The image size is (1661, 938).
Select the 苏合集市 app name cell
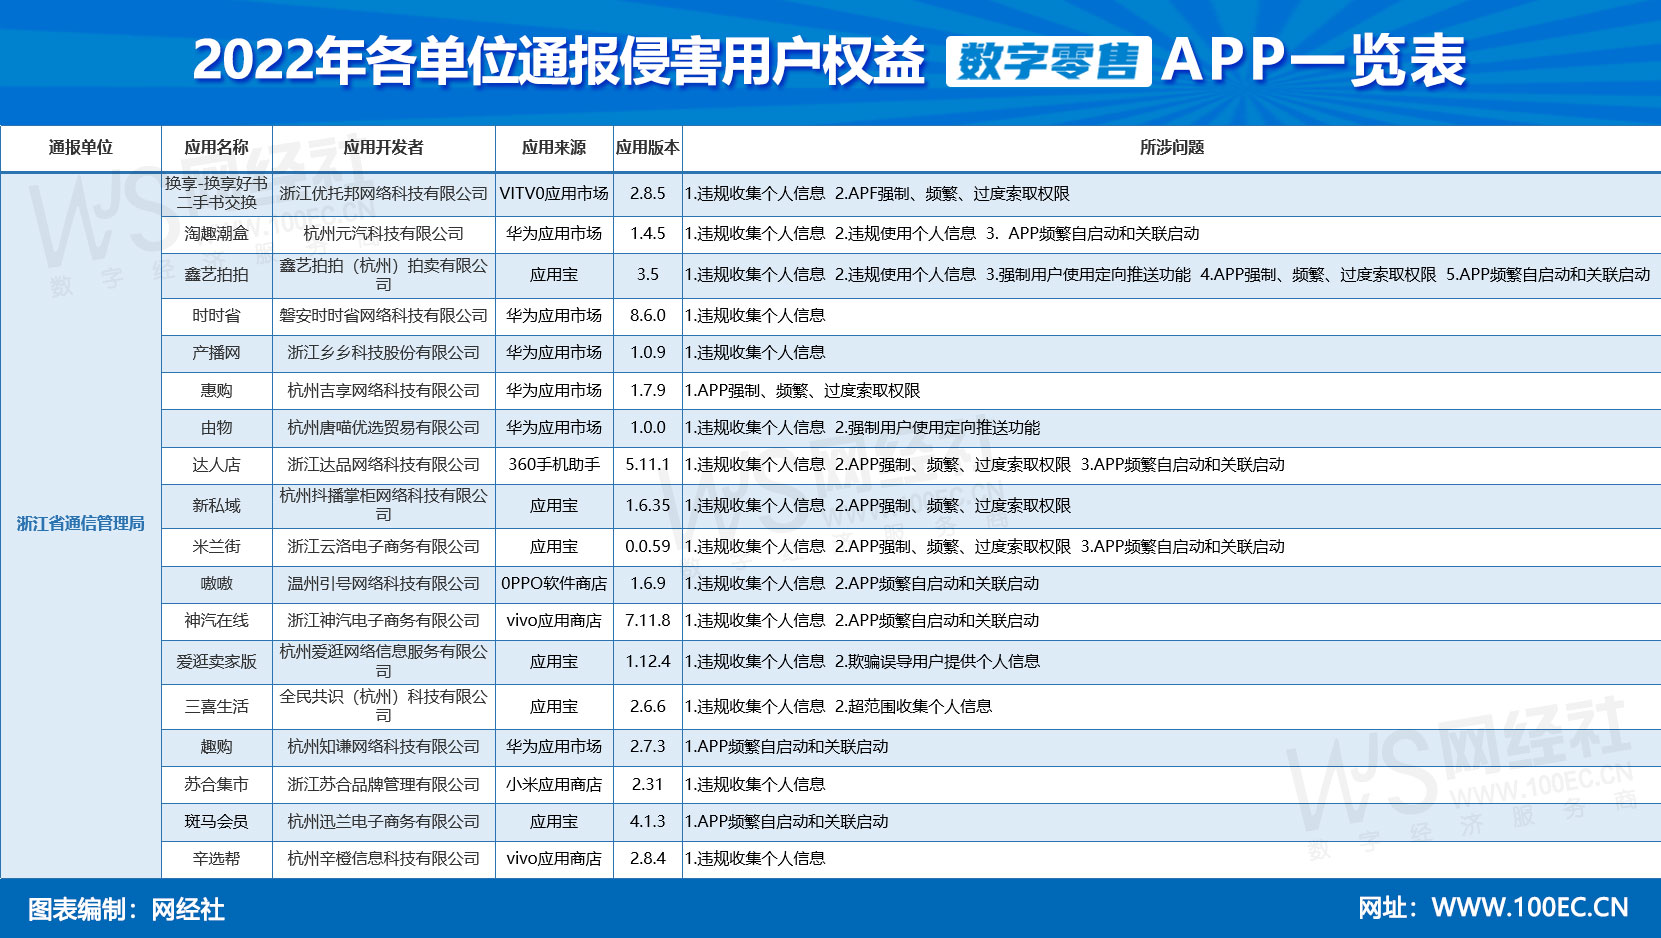click(217, 785)
